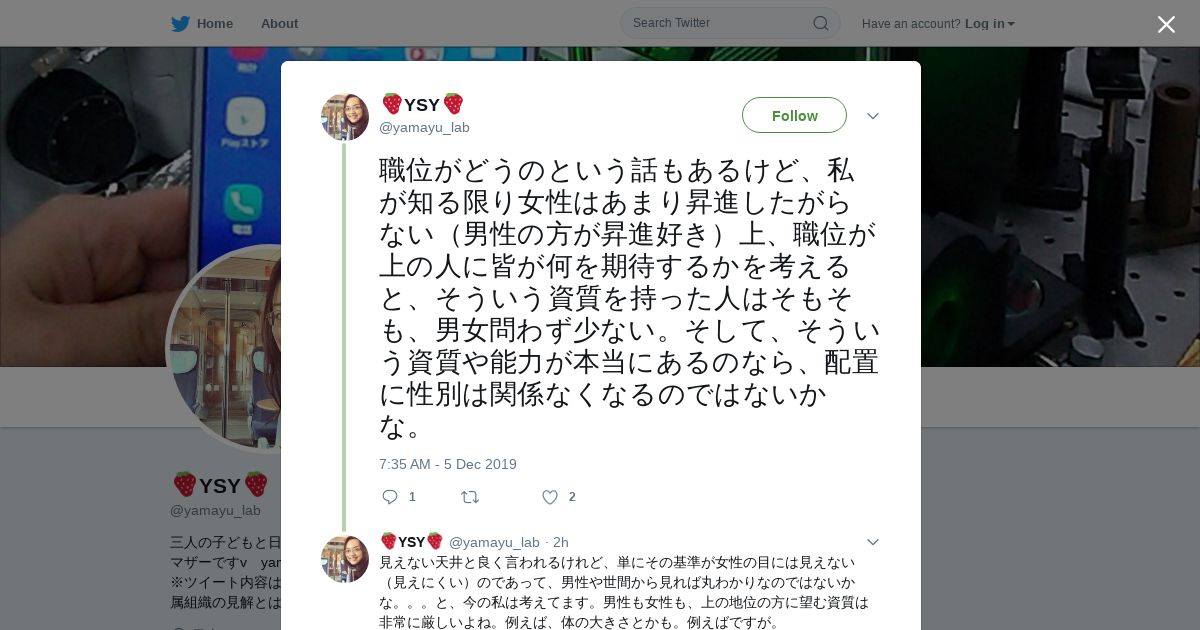1200x630 pixels.
Task: Open the 7:35 AM - 5 Dec 2019 timestamp link
Action: [x=448, y=464]
